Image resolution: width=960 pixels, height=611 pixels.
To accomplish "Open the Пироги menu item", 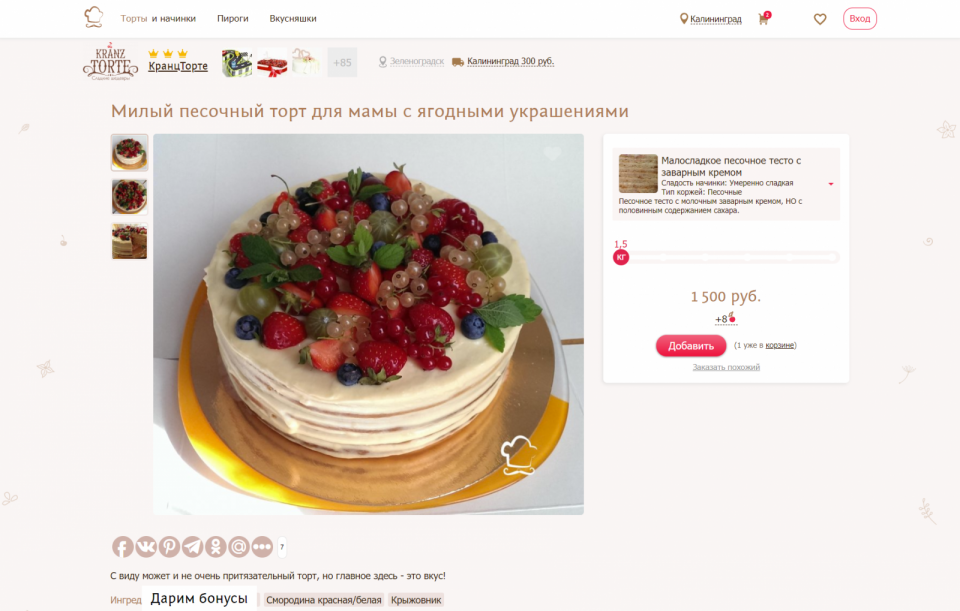I will click(233, 18).
